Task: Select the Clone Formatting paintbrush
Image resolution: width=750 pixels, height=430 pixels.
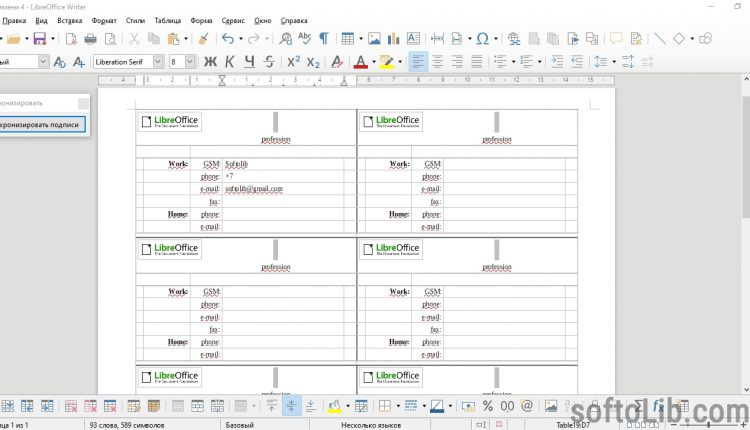Action: click(204, 39)
